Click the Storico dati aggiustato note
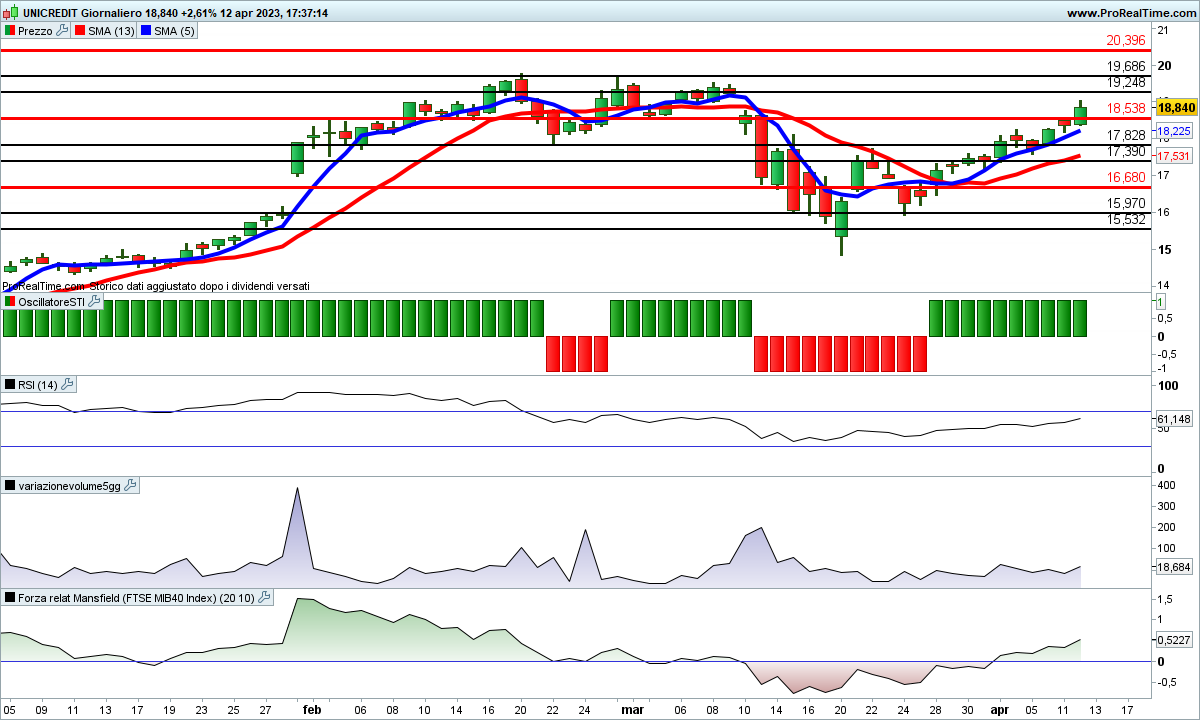This screenshot has width=1200, height=720. click(x=156, y=286)
